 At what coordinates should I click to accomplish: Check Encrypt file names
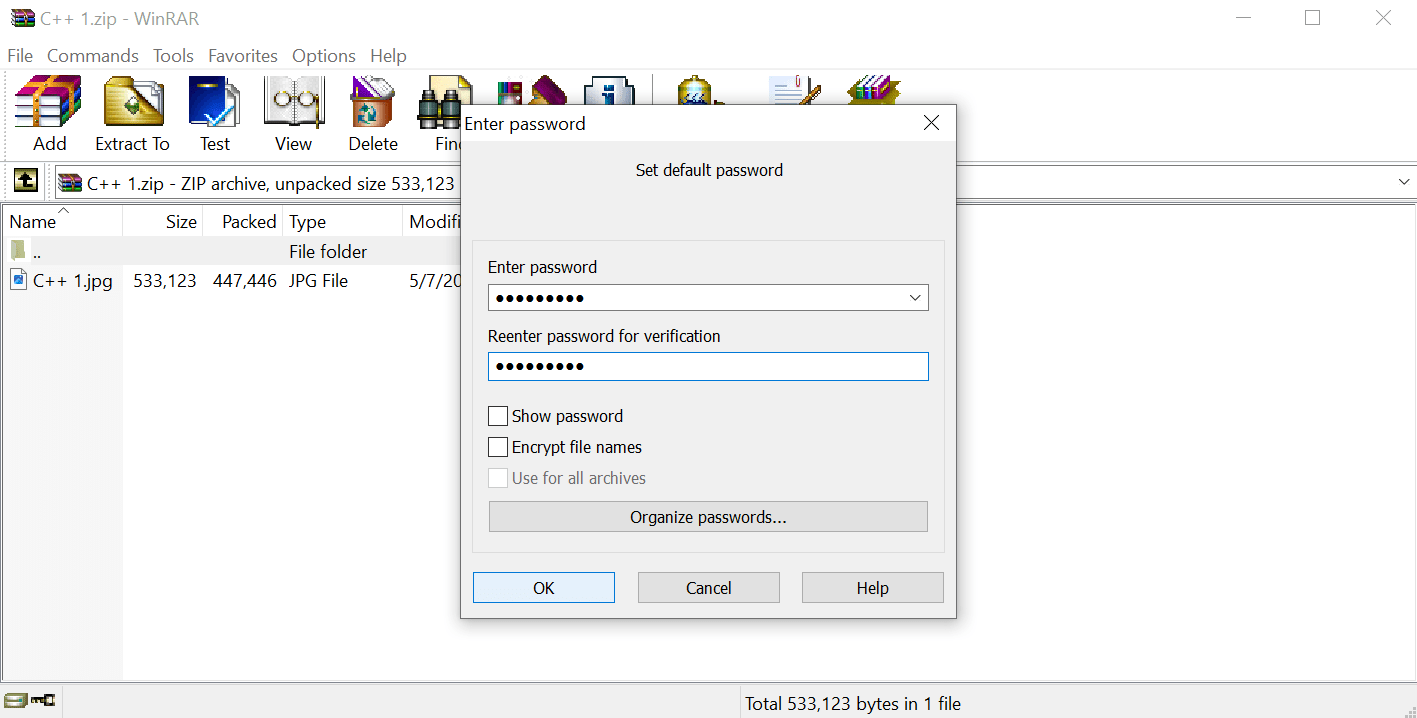498,447
